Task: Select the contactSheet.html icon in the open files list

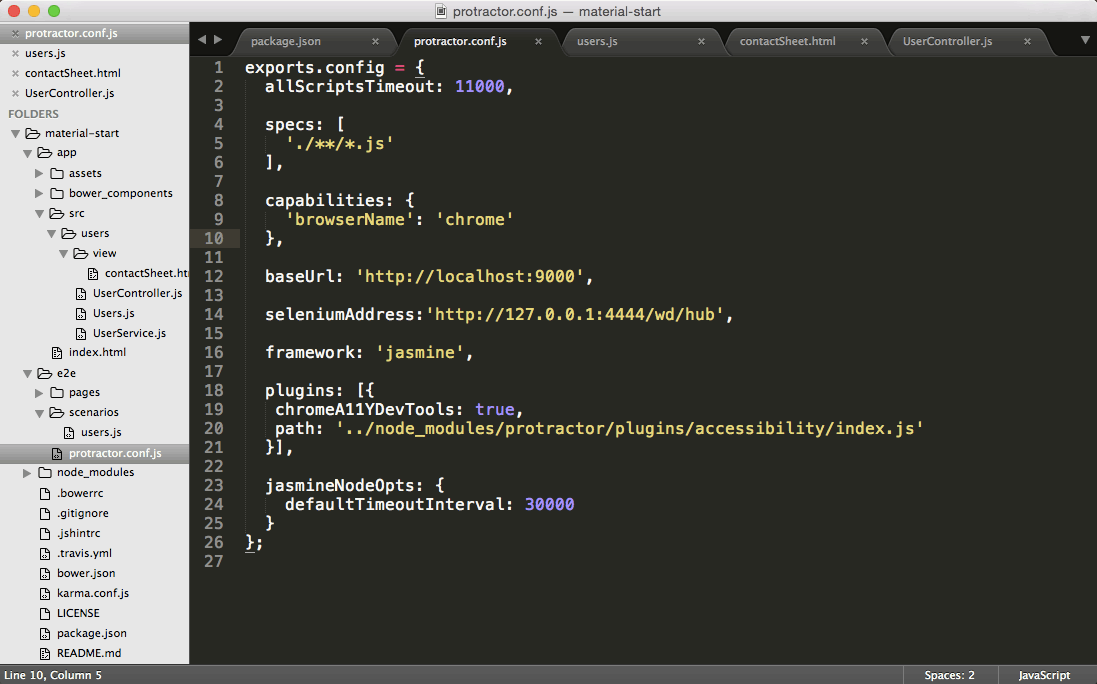Action: (16, 73)
